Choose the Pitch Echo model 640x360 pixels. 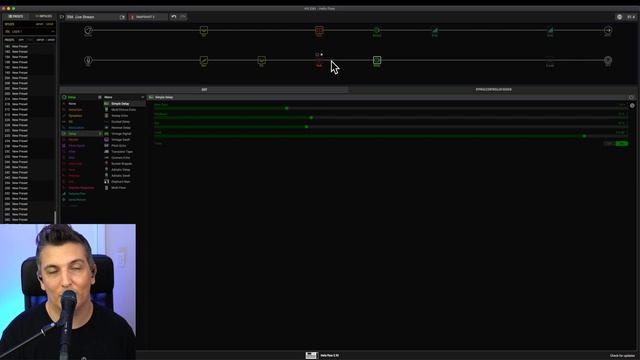coord(119,146)
